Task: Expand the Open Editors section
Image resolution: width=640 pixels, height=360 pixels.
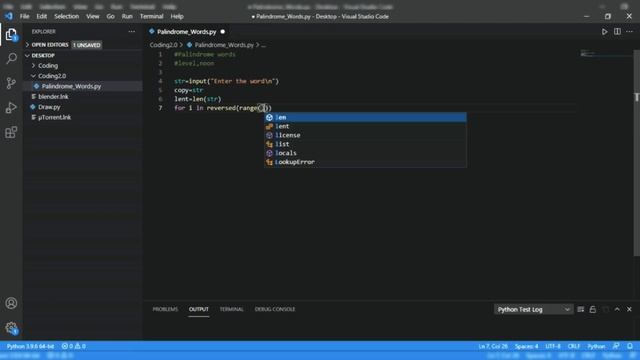Action: pos(50,45)
